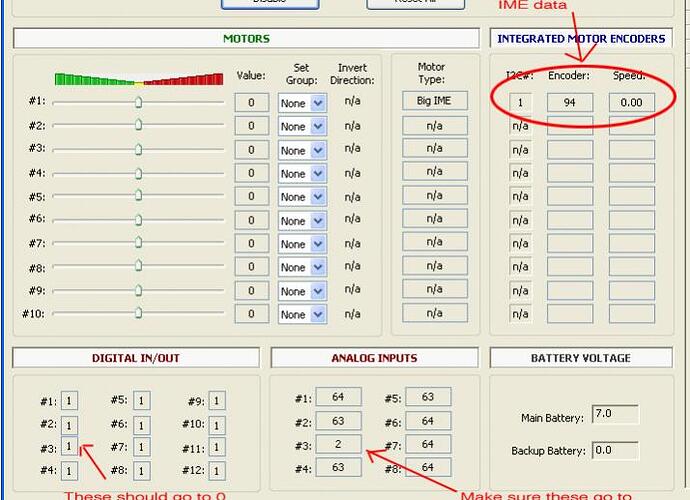Image resolution: width=690 pixels, height=500 pixels.
Task: Click the motor #1 power slider handle
Action: (x=138, y=102)
